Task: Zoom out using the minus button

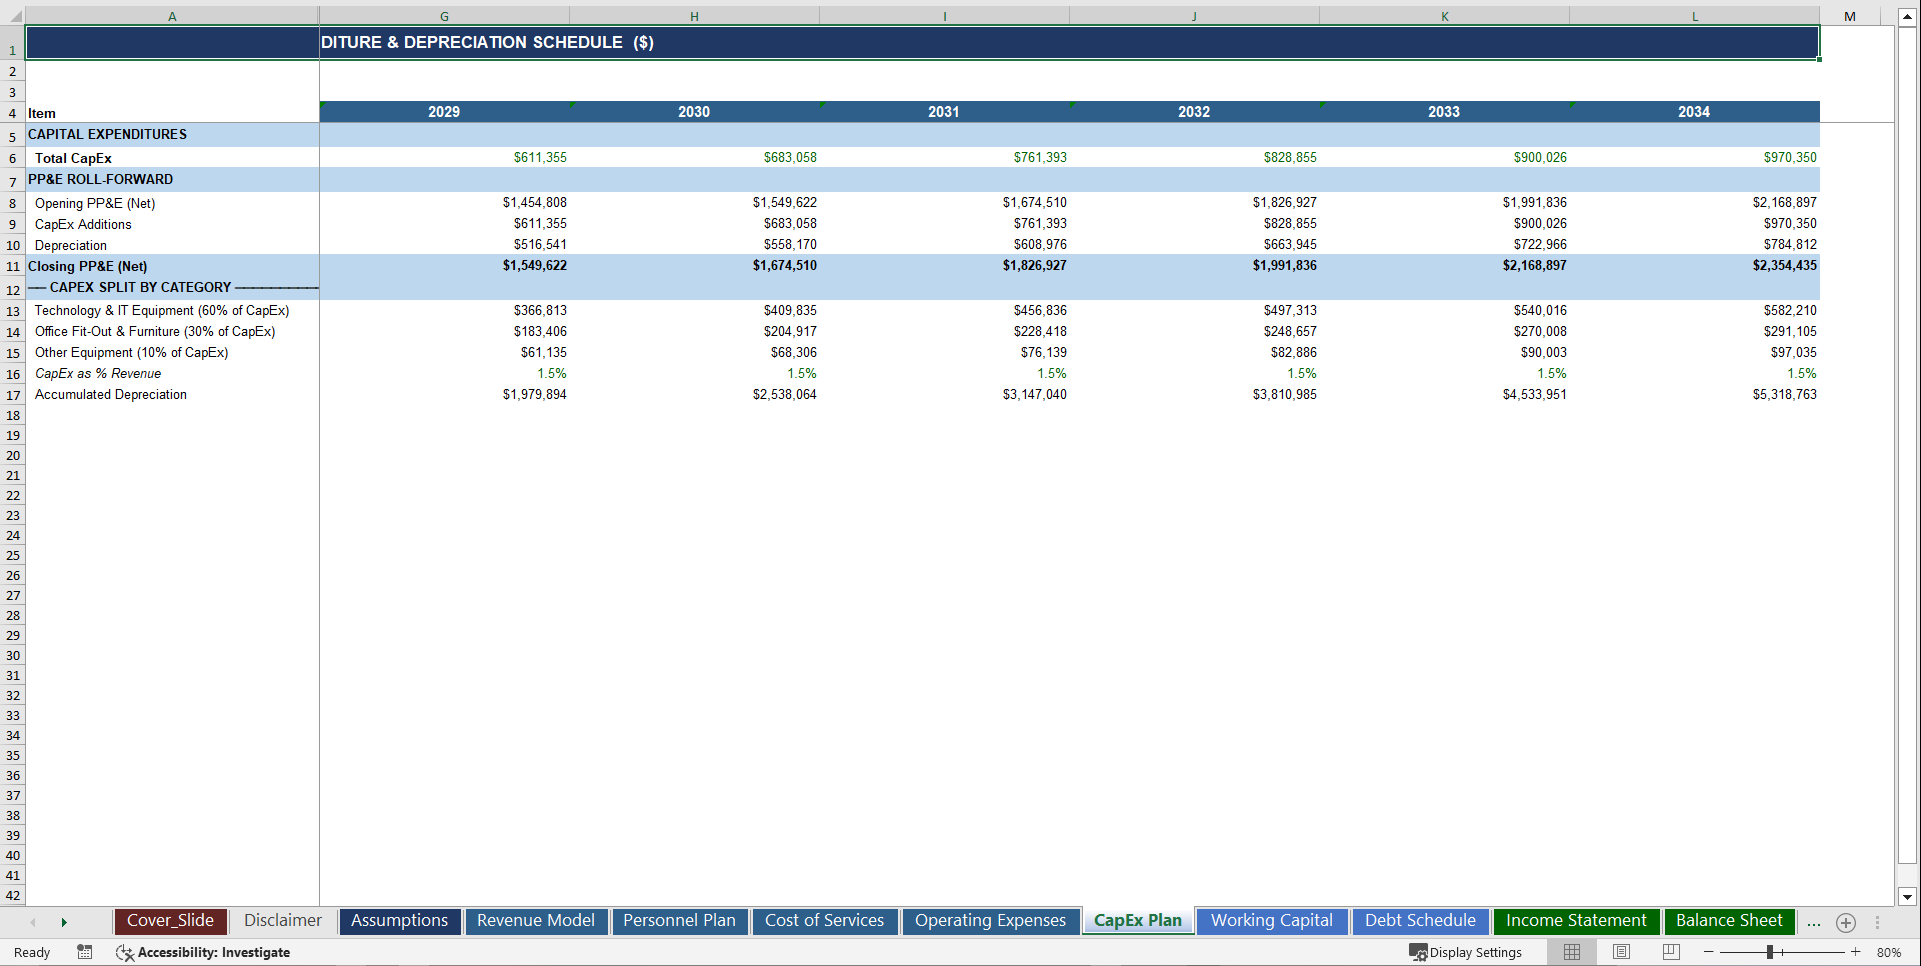Action: [1709, 952]
